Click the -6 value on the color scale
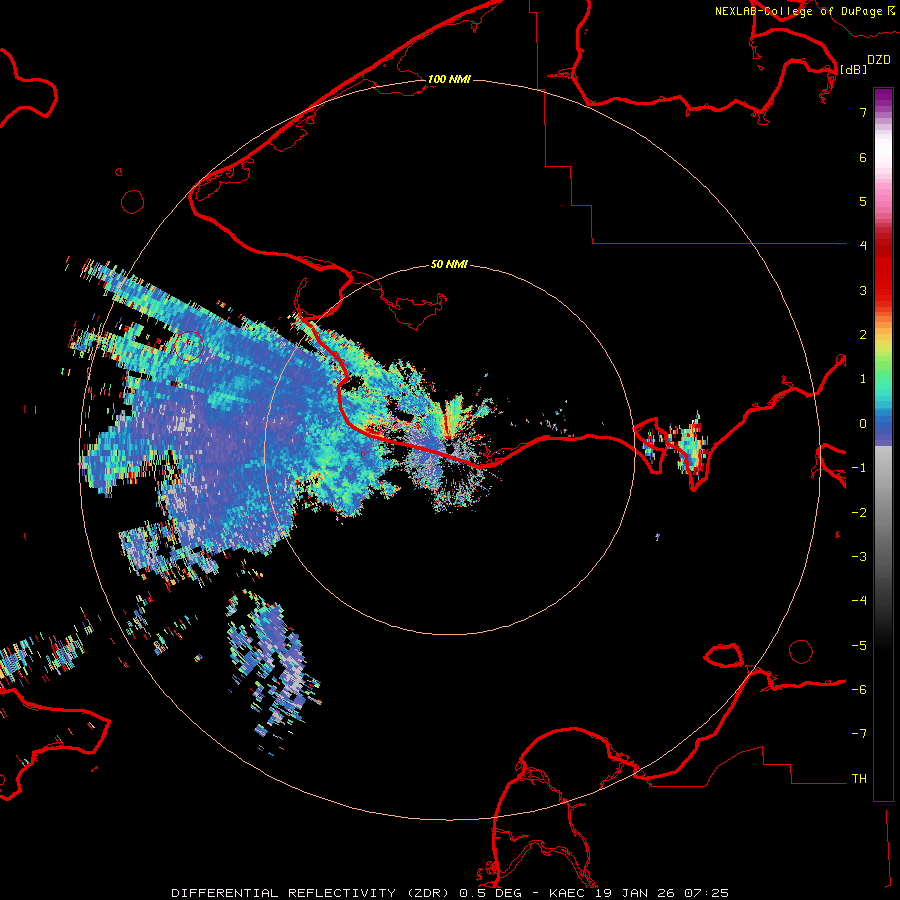900x900 pixels. [859, 690]
